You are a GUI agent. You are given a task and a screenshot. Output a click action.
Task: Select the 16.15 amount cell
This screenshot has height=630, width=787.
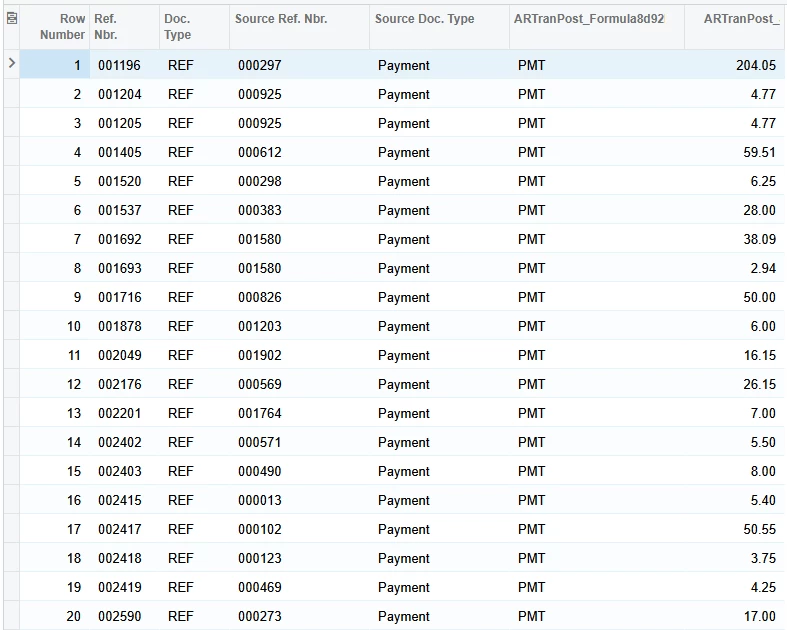pyautogui.click(x=735, y=355)
